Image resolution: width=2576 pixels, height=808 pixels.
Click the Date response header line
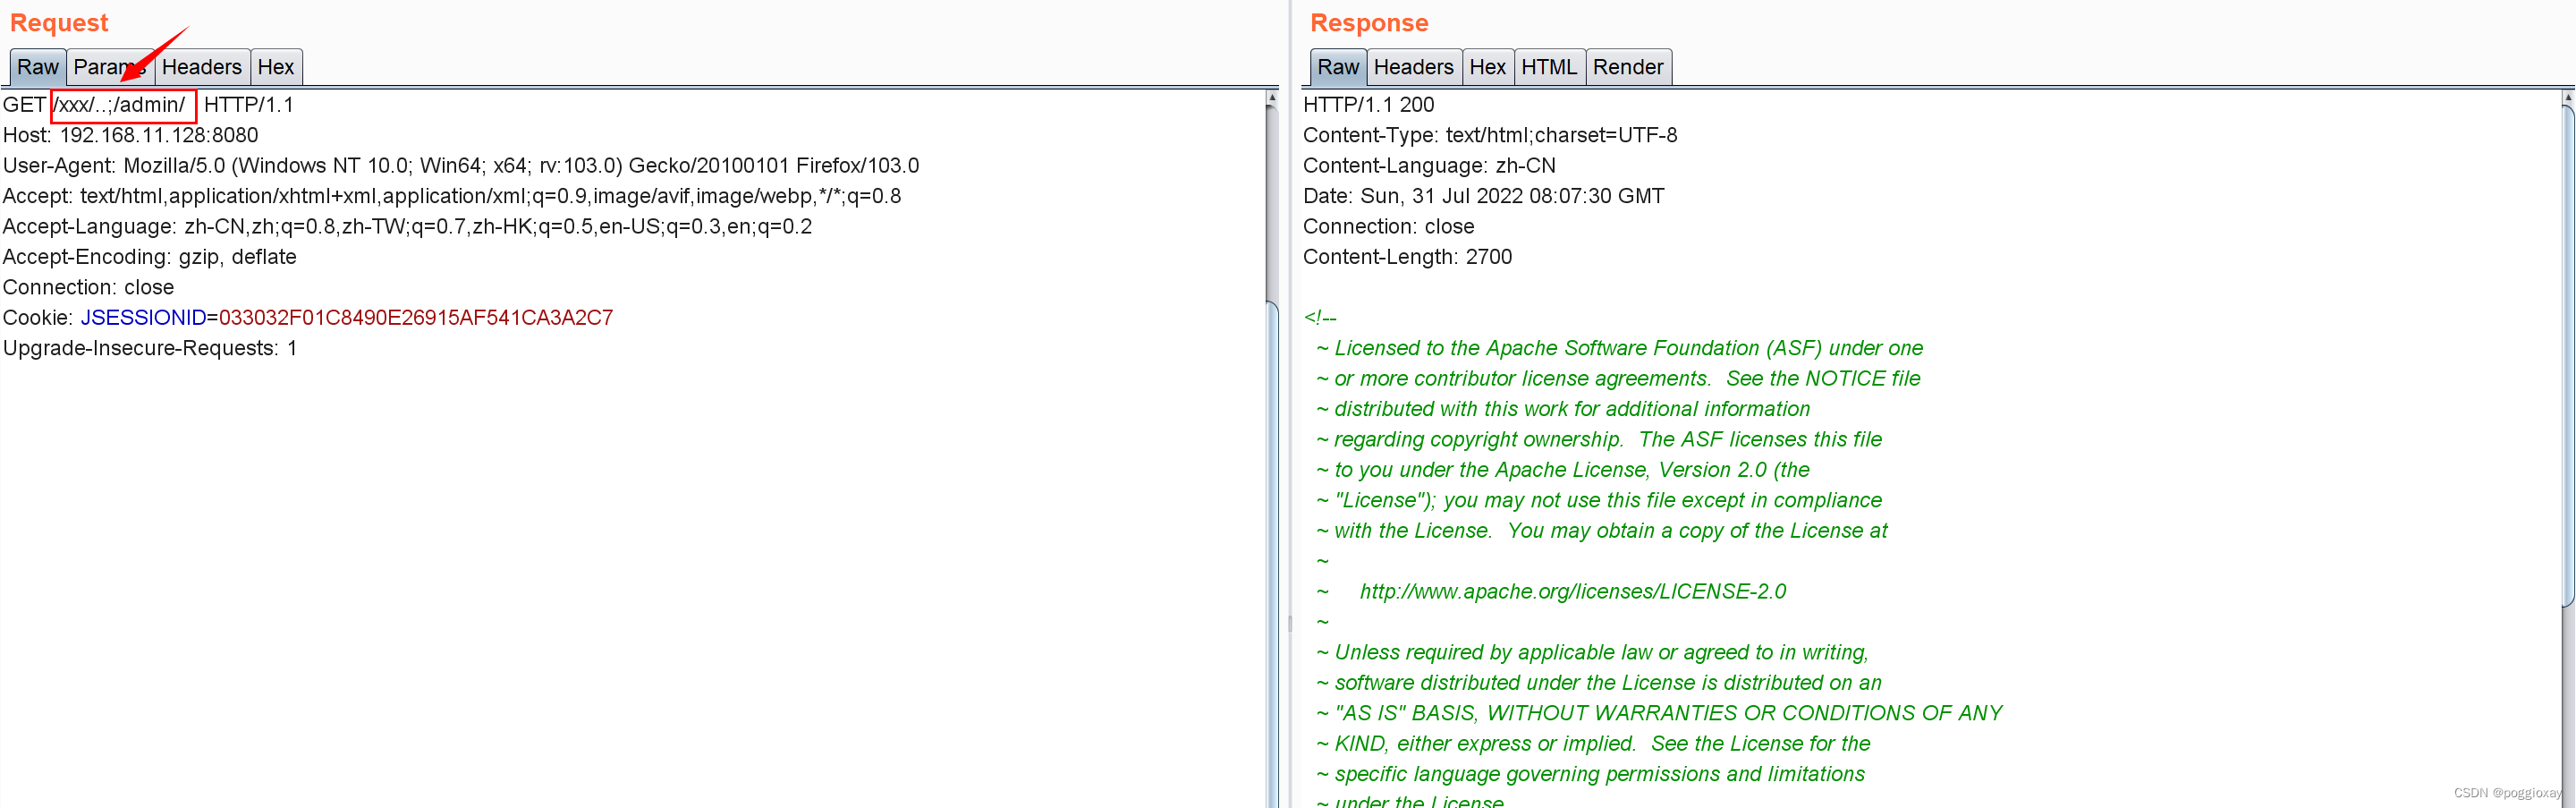pyautogui.click(x=1483, y=196)
